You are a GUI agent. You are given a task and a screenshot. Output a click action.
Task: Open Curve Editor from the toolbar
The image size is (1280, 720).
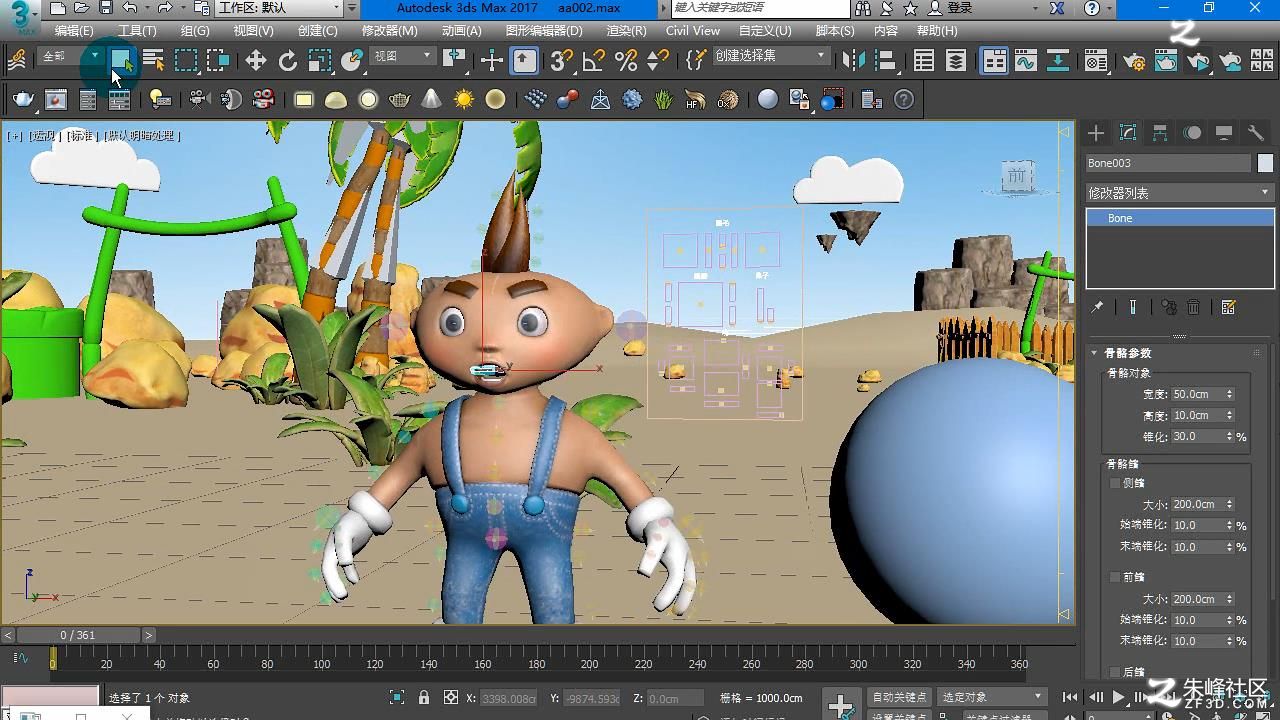coord(1026,61)
